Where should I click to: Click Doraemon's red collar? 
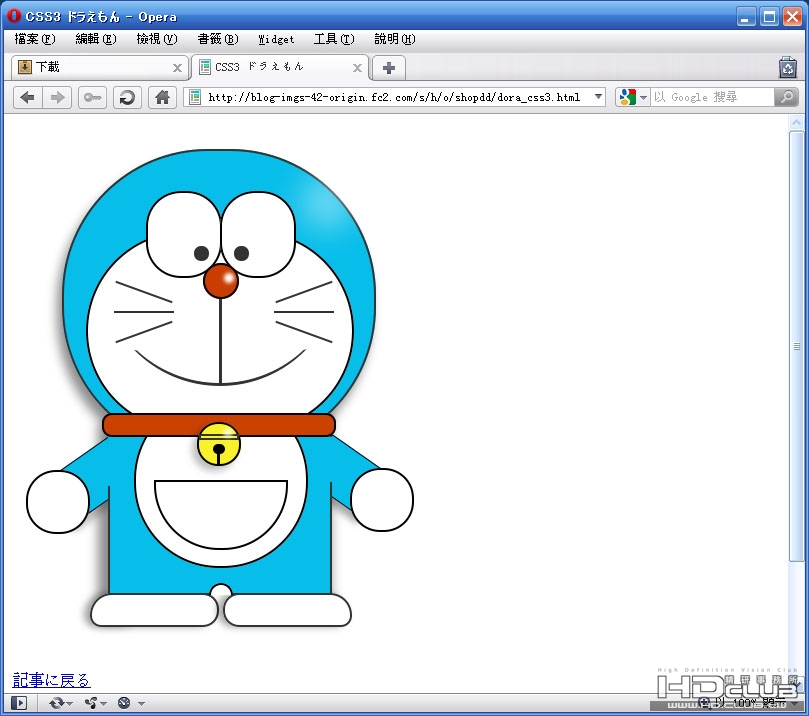[219, 425]
